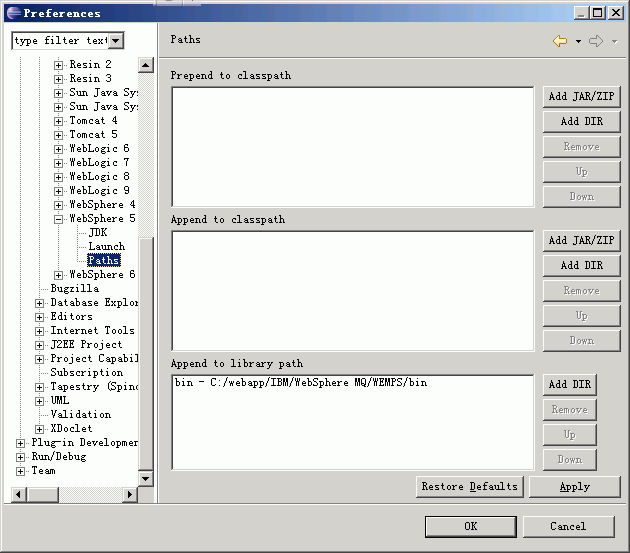
Task: Click Add DIR for library path
Action: point(570,384)
